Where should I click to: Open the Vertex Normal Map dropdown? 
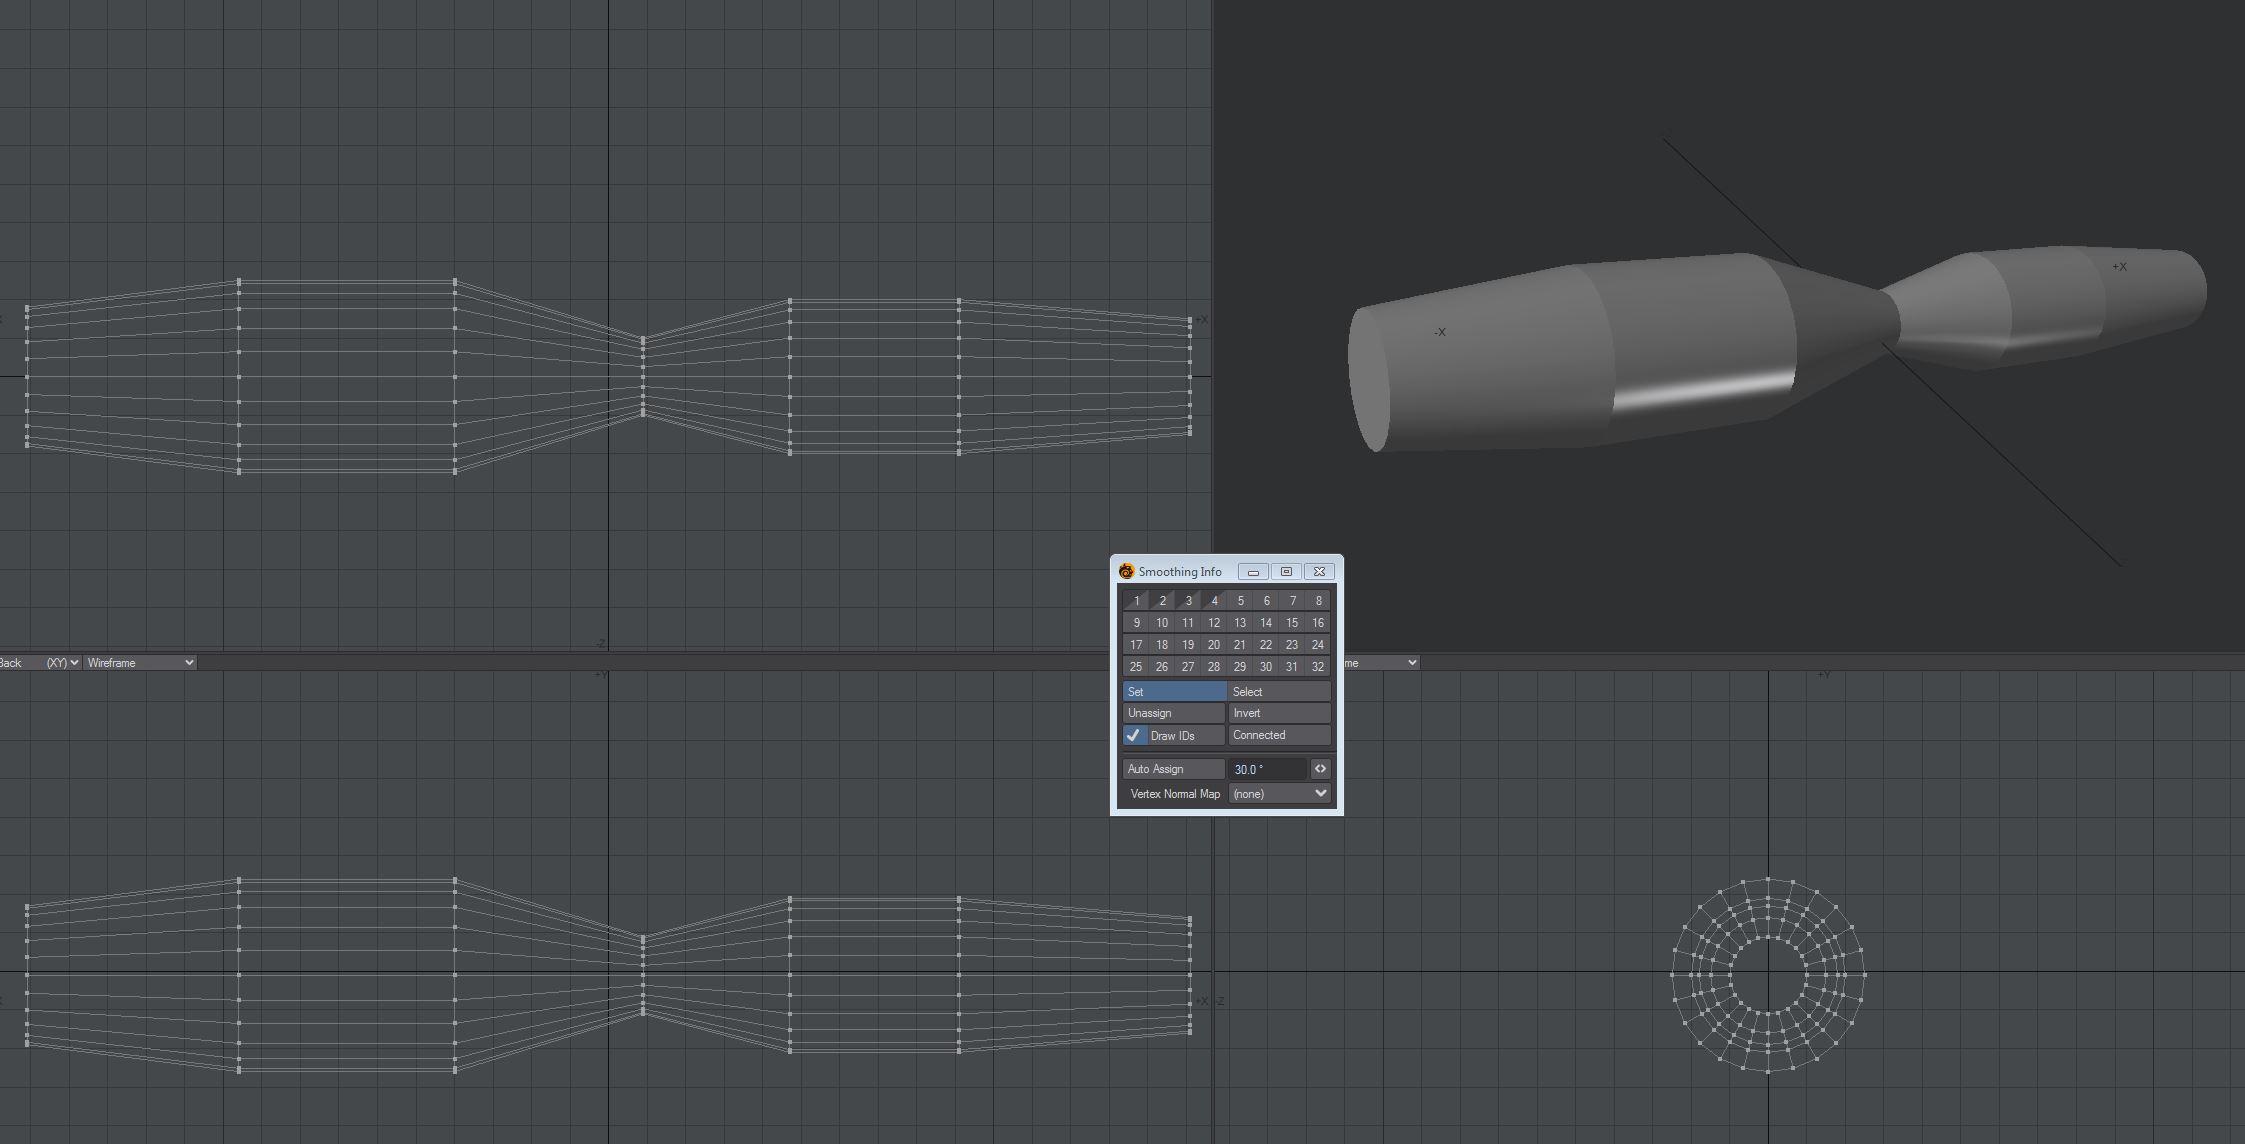pos(1279,794)
